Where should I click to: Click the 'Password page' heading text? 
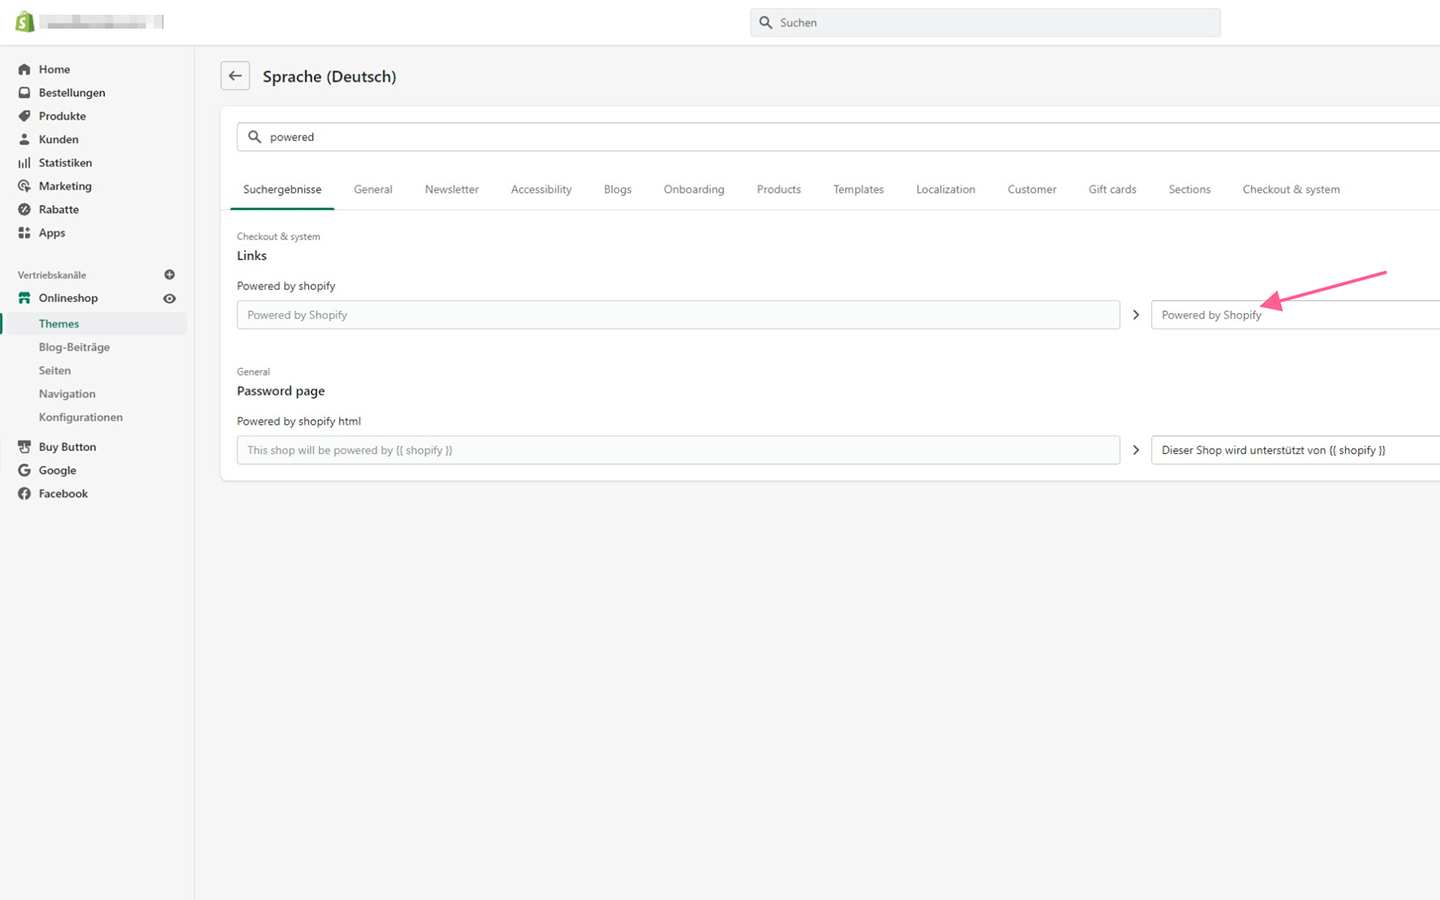coord(281,391)
